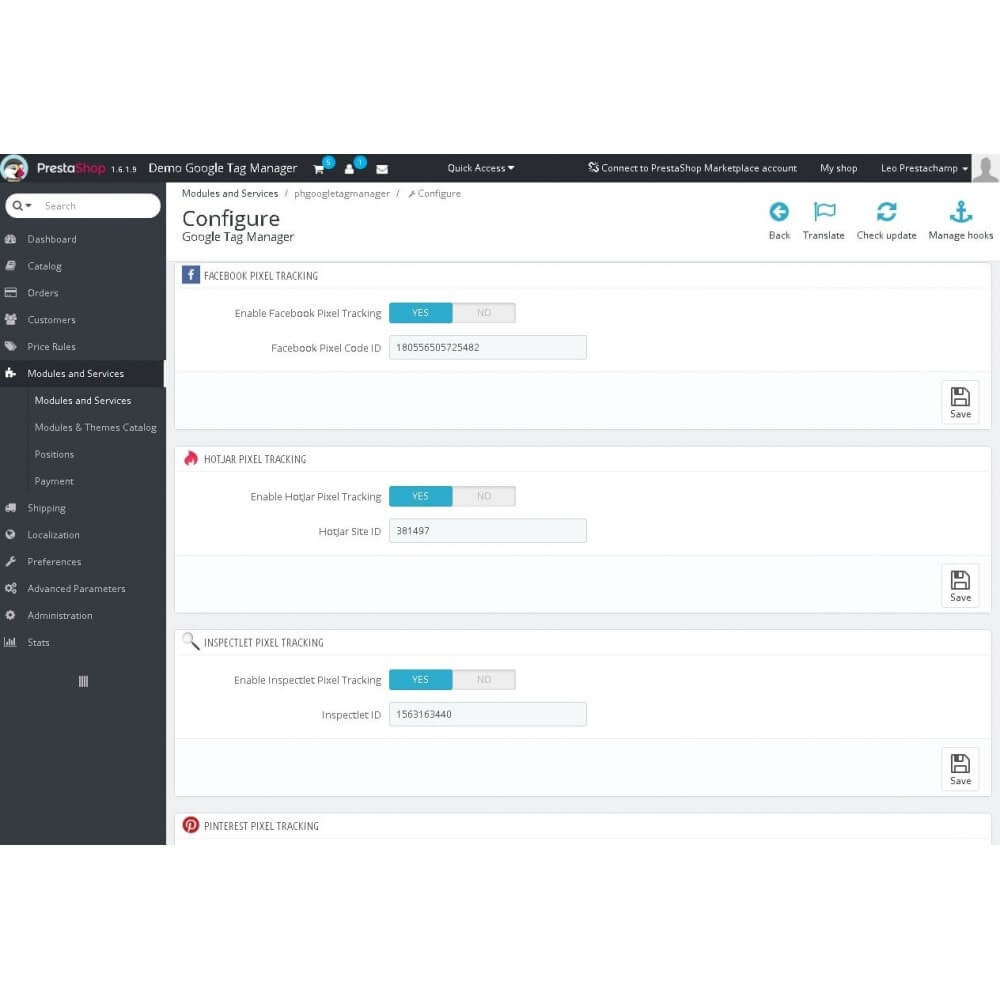Save the Facebook Pixel Tracking settings
Image resolution: width=1000 pixels, height=1000 pixels.
pyautogui.click(x=960, y=402)
